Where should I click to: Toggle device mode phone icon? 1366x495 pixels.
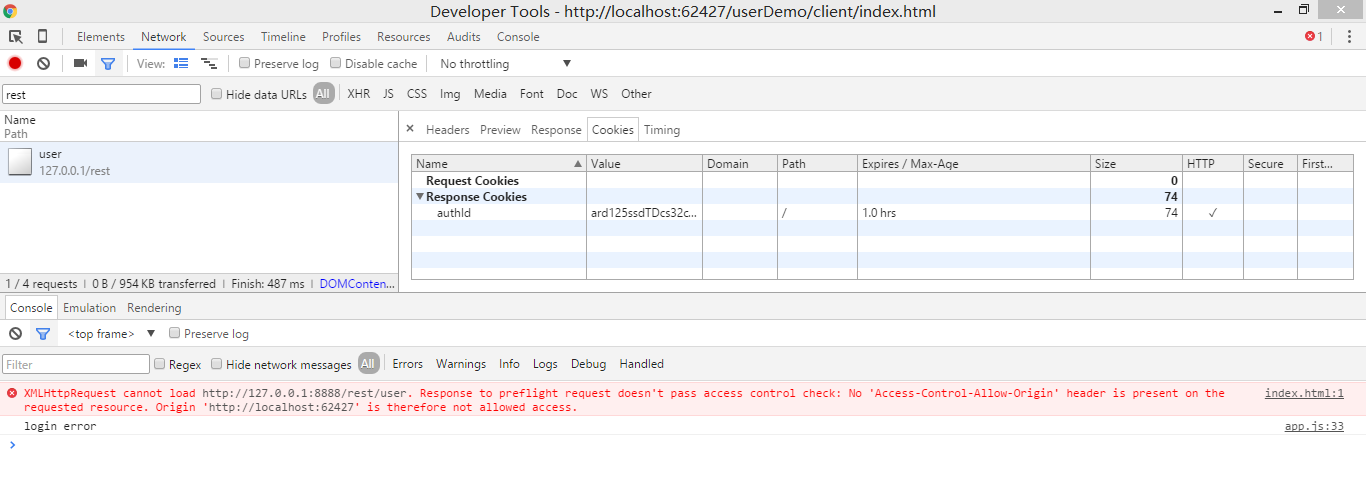[x=42, y=37]
